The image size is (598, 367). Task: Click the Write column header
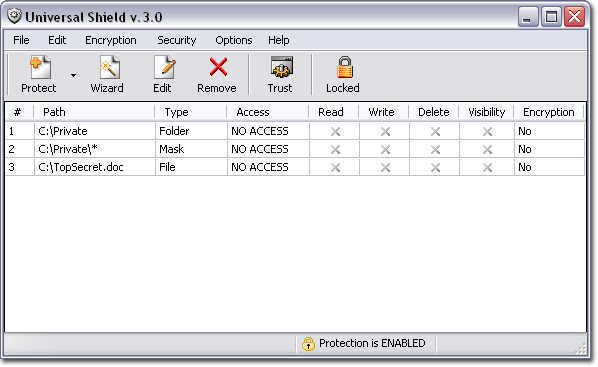coord(384,112)
